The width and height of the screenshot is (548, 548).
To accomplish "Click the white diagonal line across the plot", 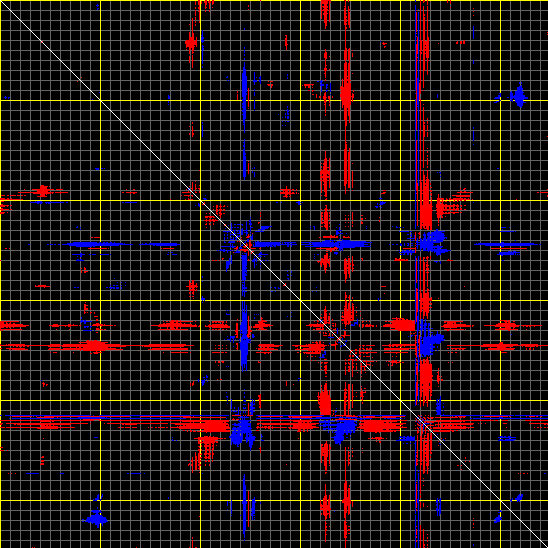I will pos(274,274).
